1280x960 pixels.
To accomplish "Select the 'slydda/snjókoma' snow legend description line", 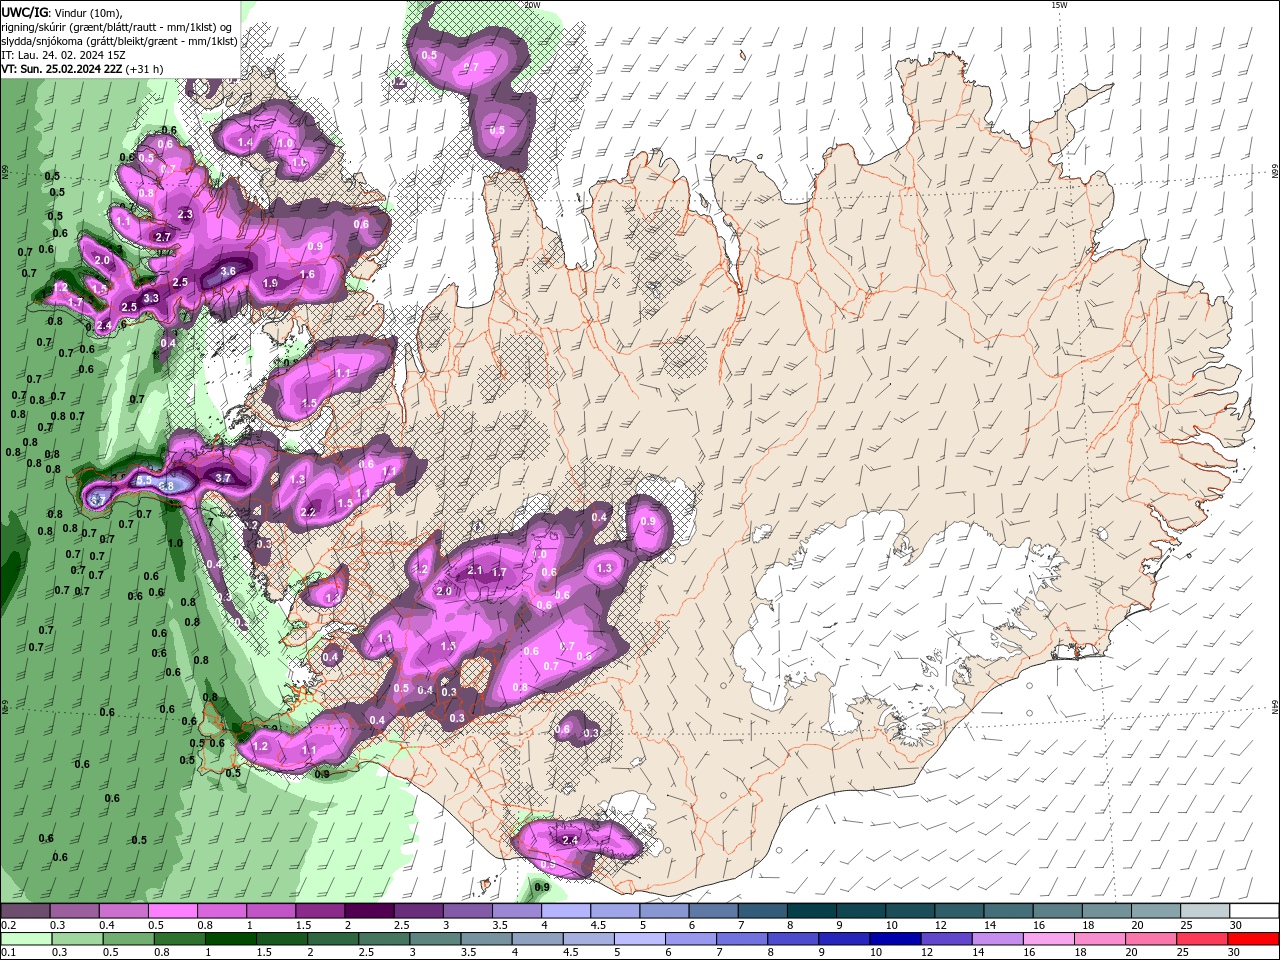I will tap(119, 41).
